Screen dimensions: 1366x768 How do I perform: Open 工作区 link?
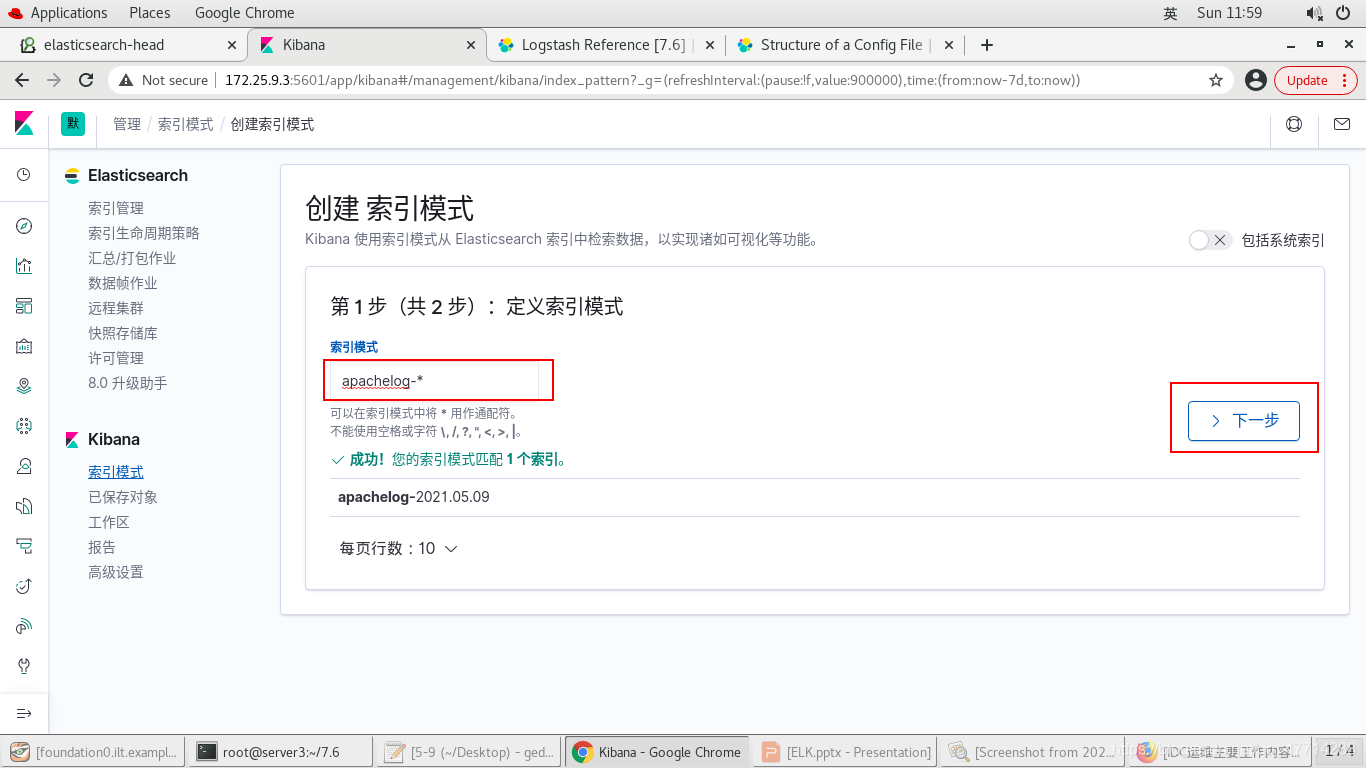109,522
